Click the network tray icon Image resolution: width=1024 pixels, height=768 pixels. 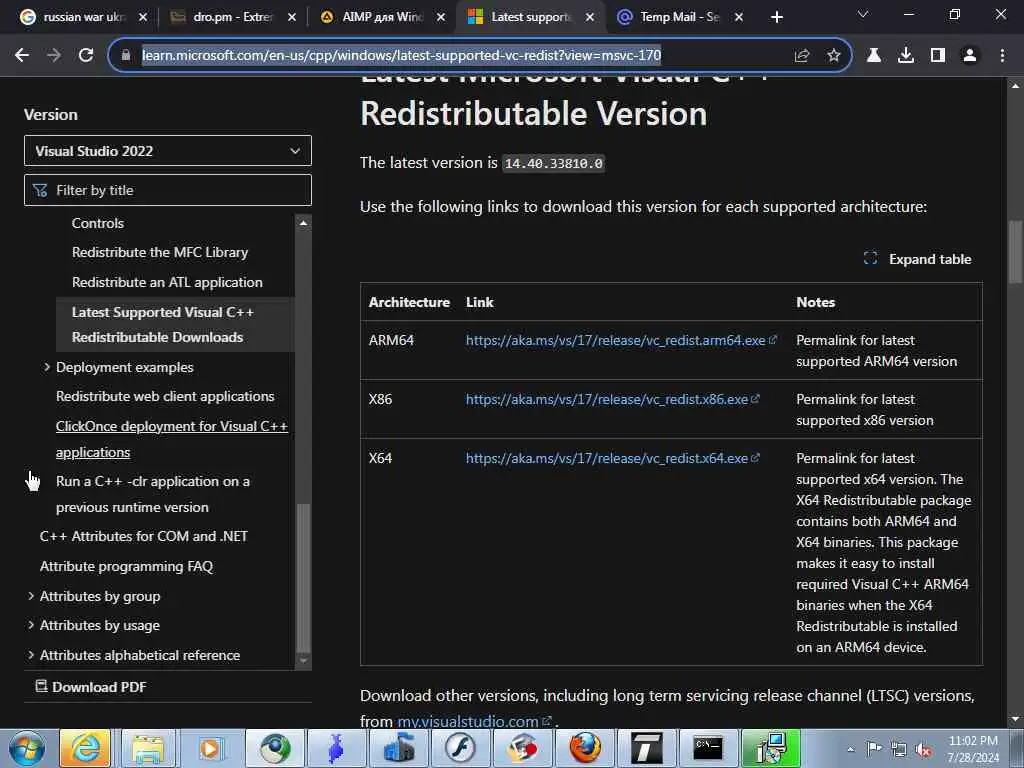point(899,749)
